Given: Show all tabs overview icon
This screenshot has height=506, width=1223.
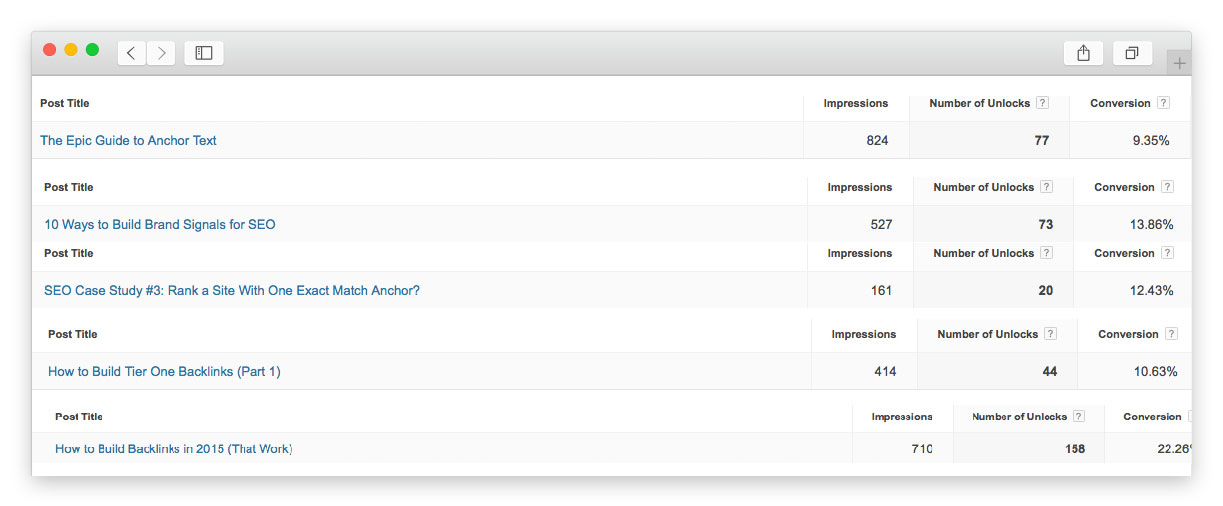Looking at the screenshot, I should 1132,53.
